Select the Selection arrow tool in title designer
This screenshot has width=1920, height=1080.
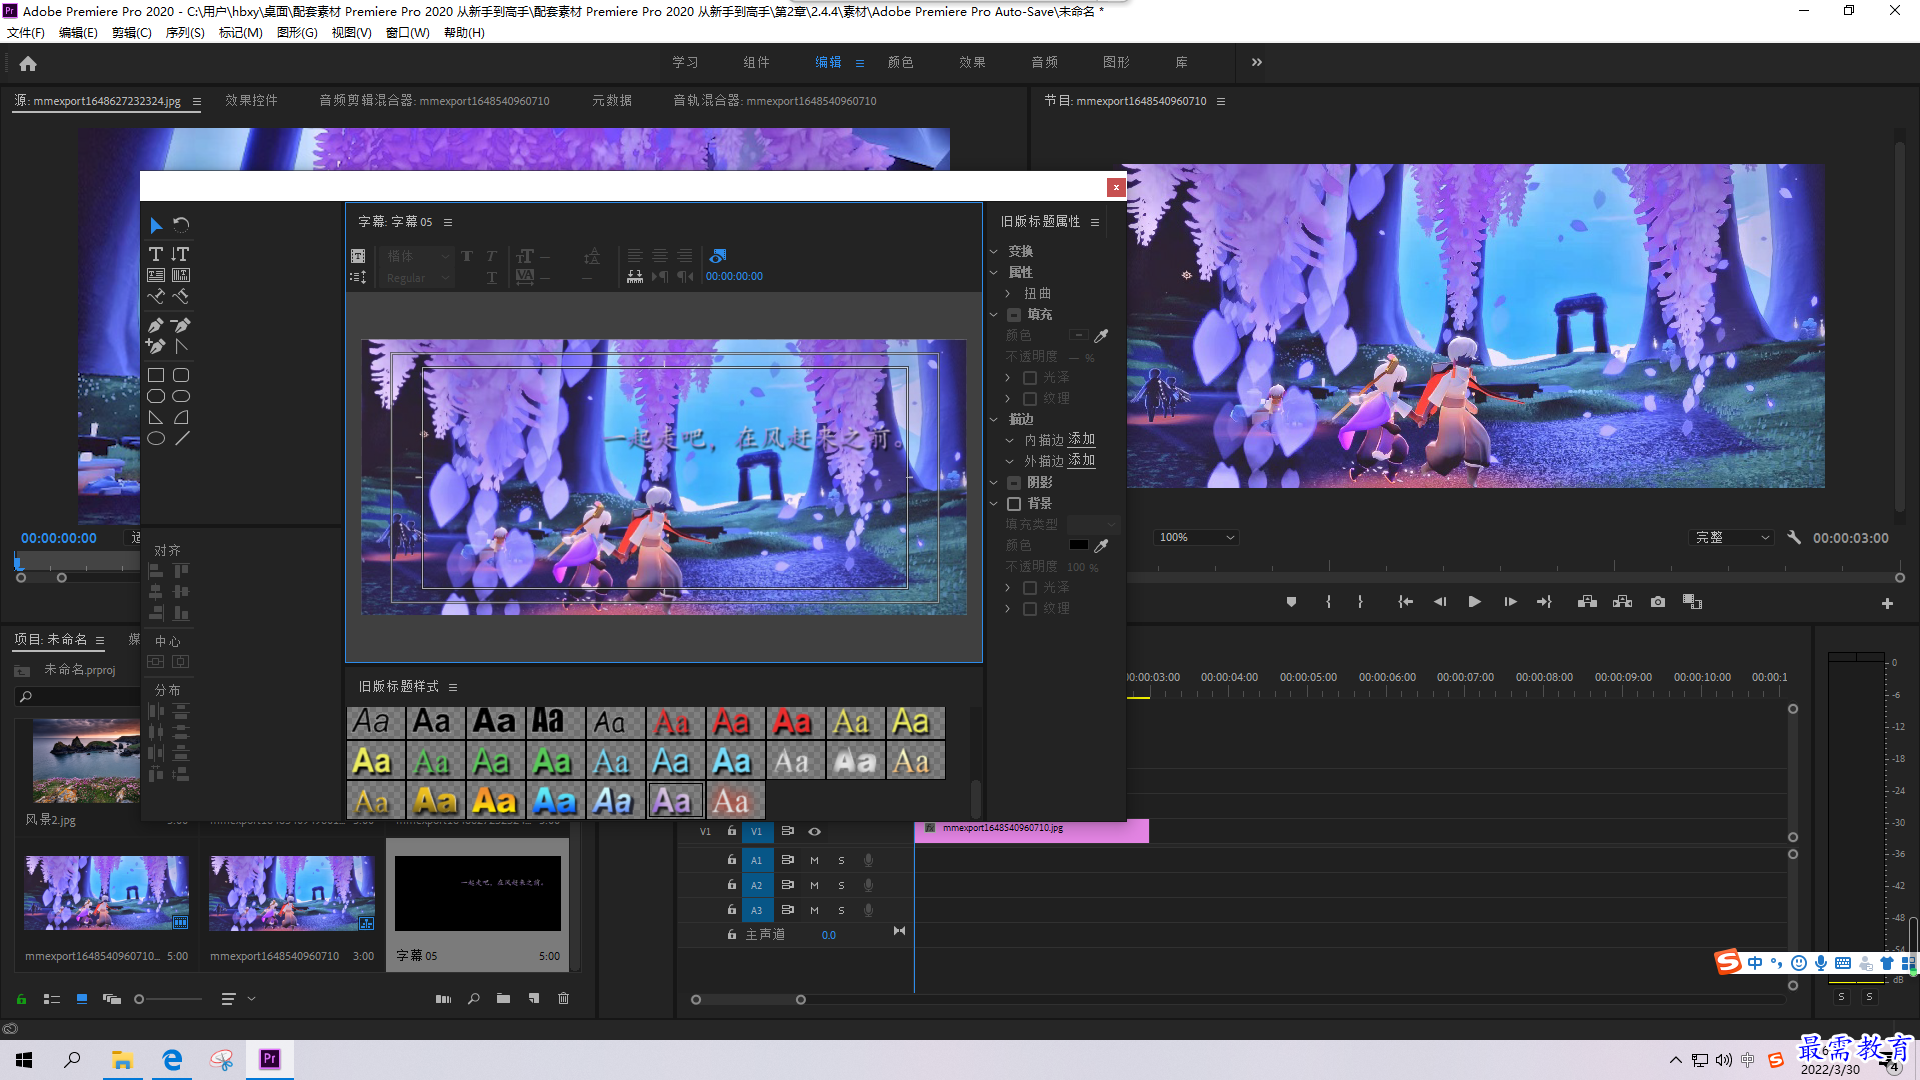click(x=156, y=225)
